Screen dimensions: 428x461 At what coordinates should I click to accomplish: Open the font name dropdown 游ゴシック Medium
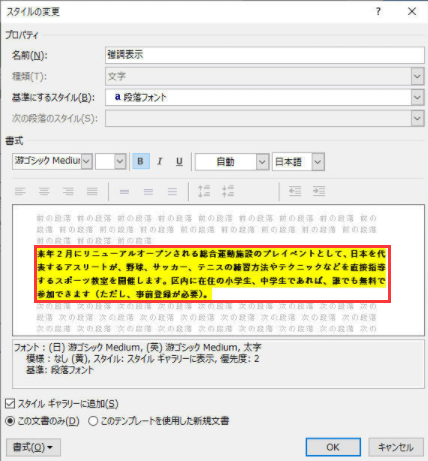(x=87, y=162)
